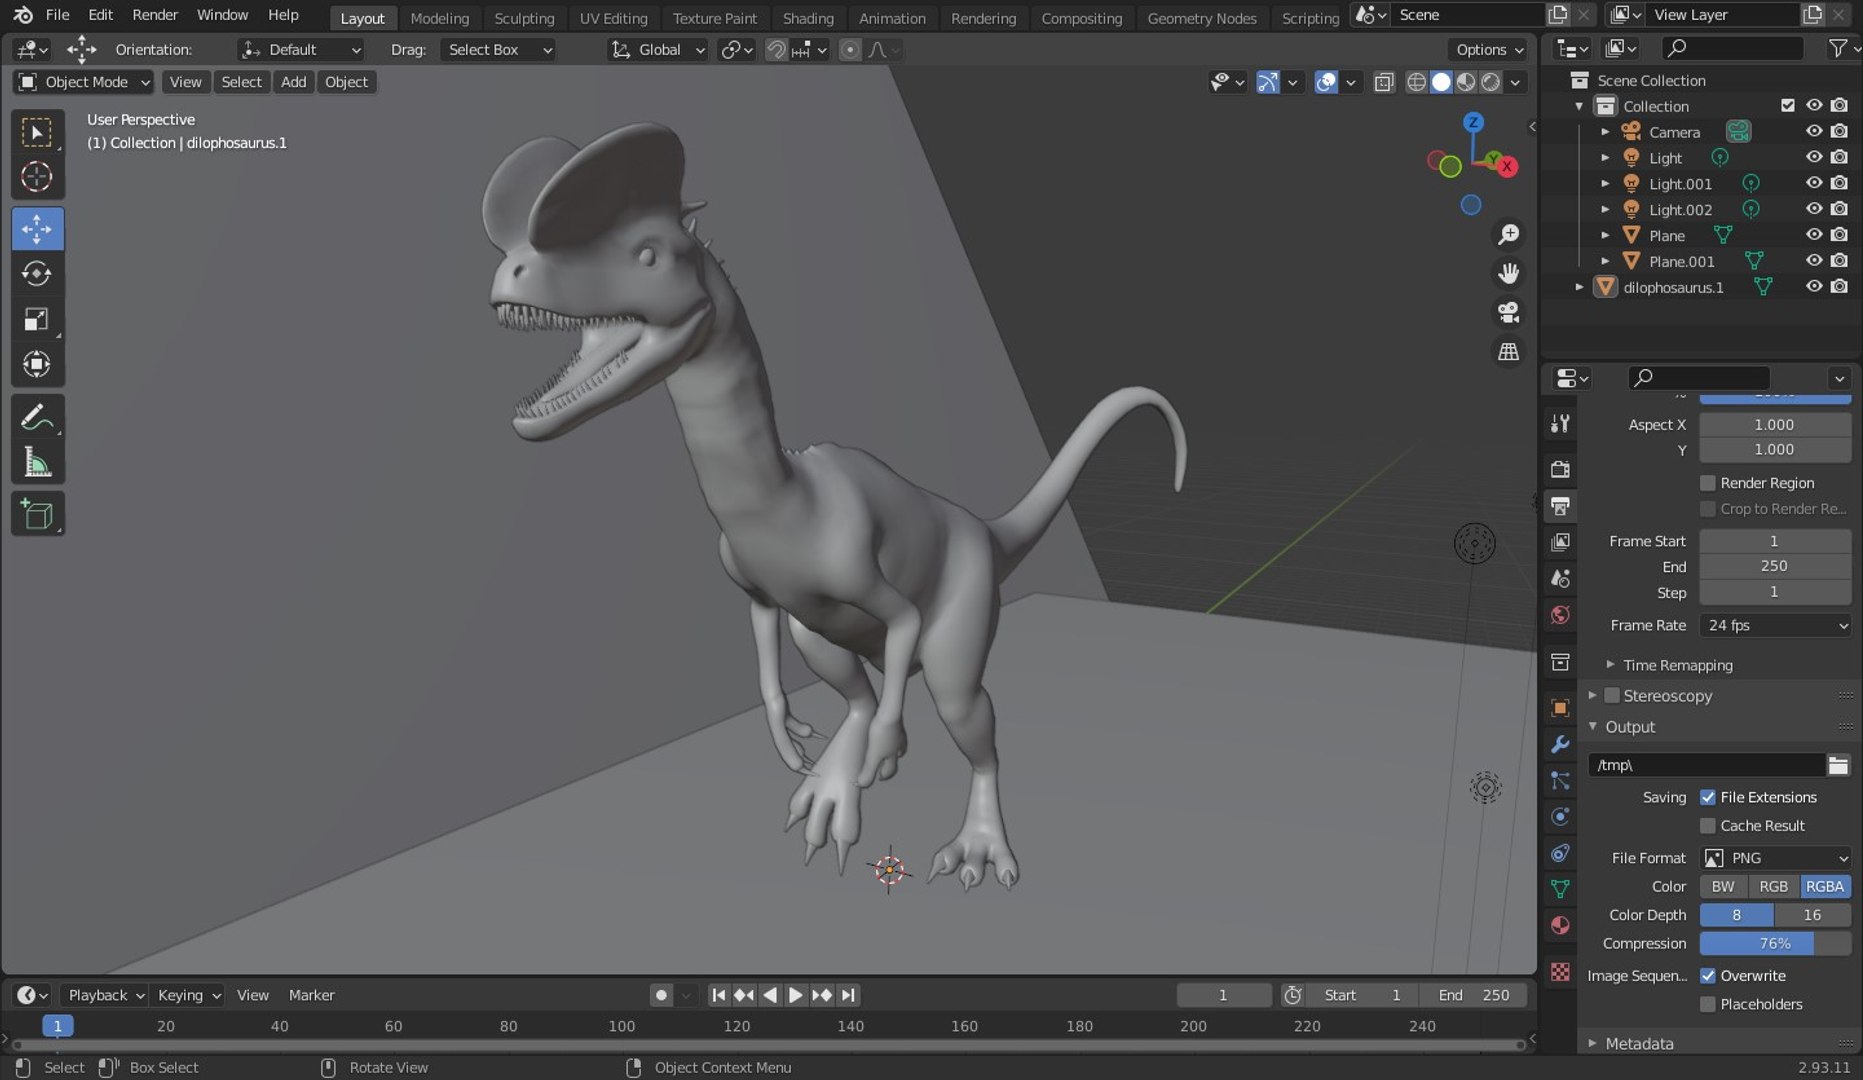Select the Add Cube tool

(37, 514)
